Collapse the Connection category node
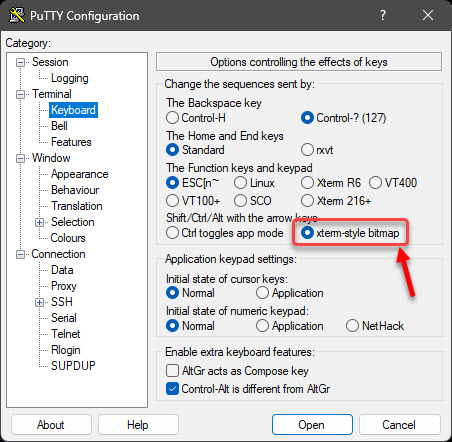Viewport: 452px width, 442px height. (21, 254)
